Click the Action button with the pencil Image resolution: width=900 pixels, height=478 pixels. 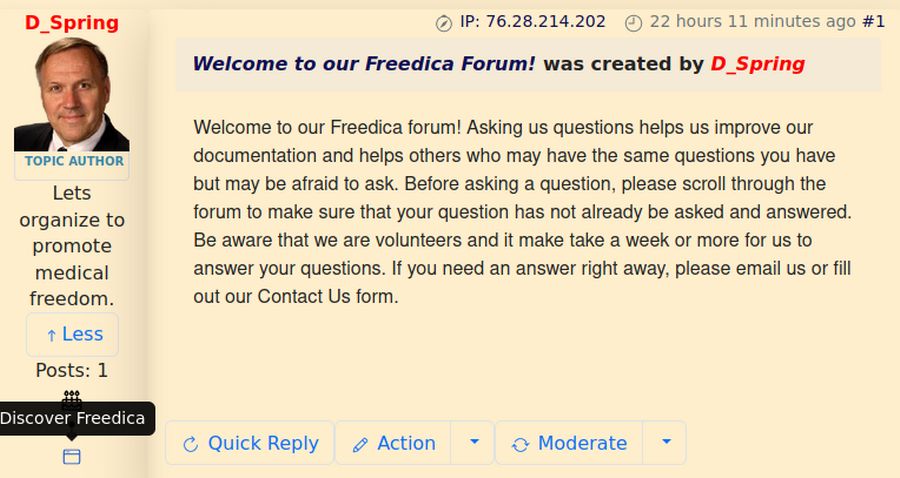[x=394, y=443]
